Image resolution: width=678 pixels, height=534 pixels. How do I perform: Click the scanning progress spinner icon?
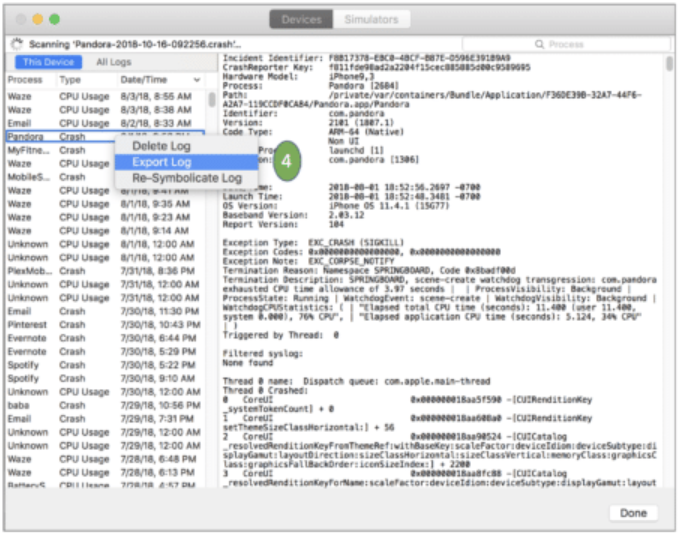pyautogui.click(x=15, y=45)
